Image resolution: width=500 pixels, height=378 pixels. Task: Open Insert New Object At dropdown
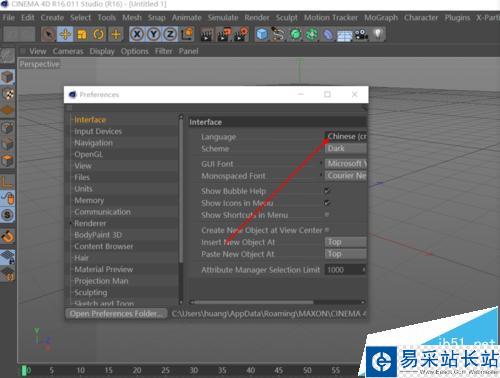coord(346,242)
